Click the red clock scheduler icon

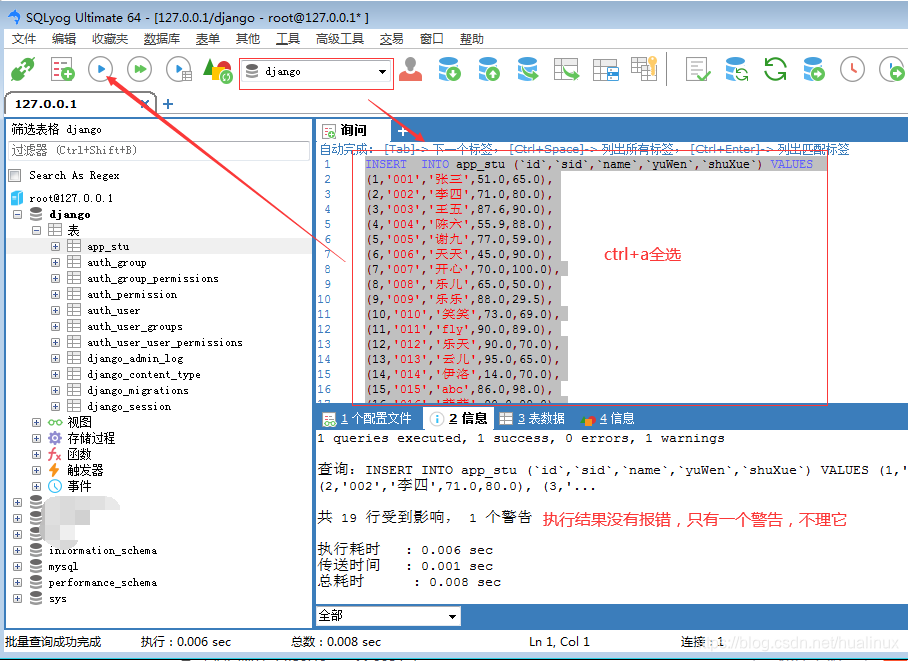coord(852,69)
